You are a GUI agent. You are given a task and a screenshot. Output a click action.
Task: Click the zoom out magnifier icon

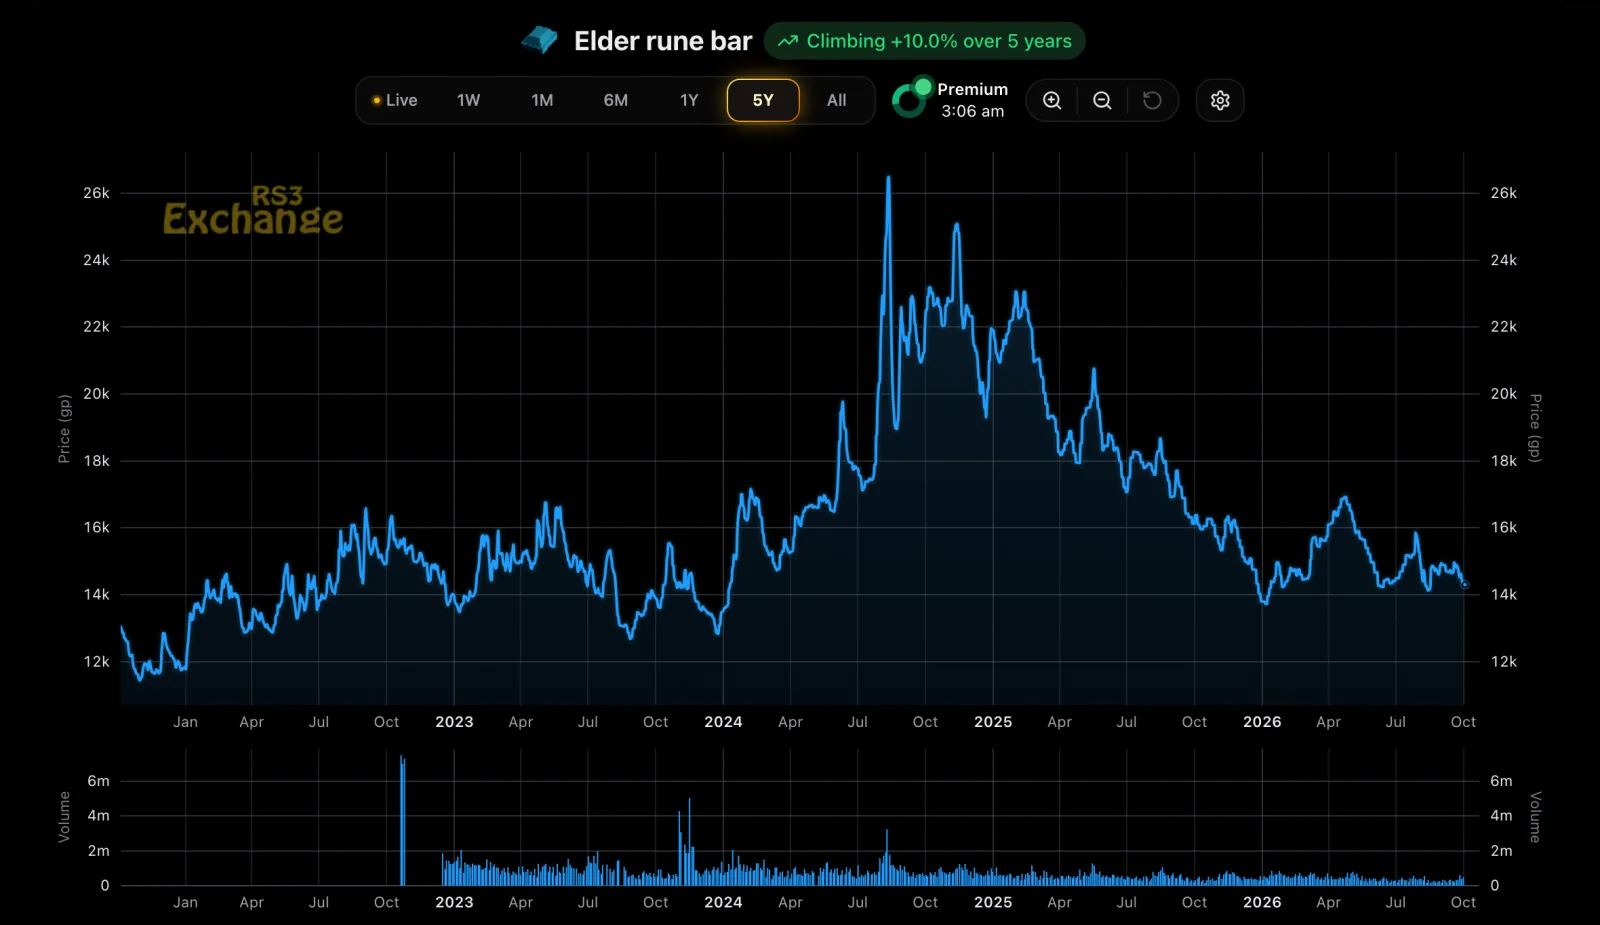coord(1102,100)
